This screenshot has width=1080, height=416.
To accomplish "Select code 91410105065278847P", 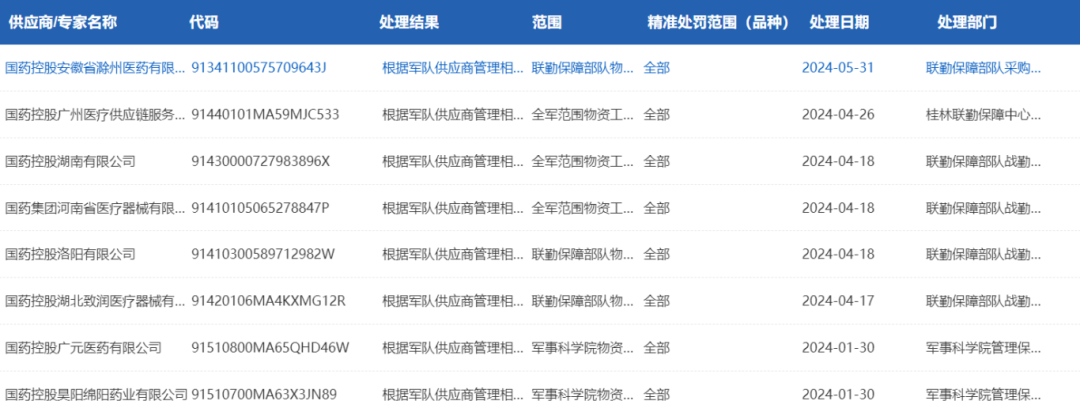I will click(x=260, y=207).
